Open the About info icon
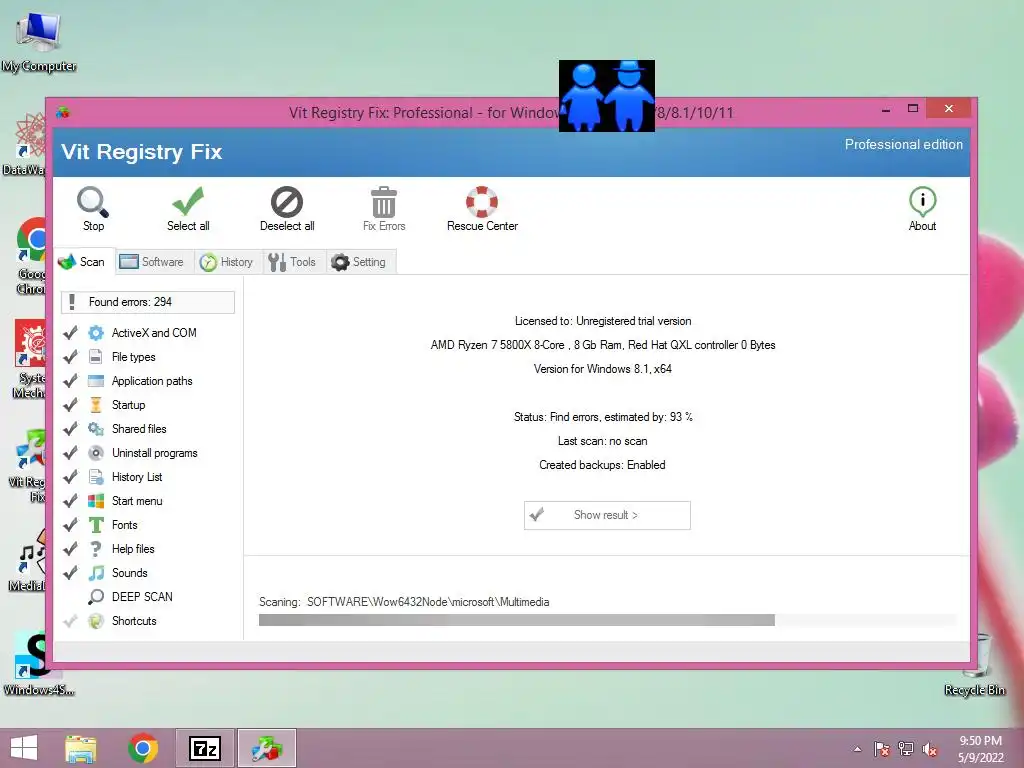1024x768 pixels. (922, 202)
